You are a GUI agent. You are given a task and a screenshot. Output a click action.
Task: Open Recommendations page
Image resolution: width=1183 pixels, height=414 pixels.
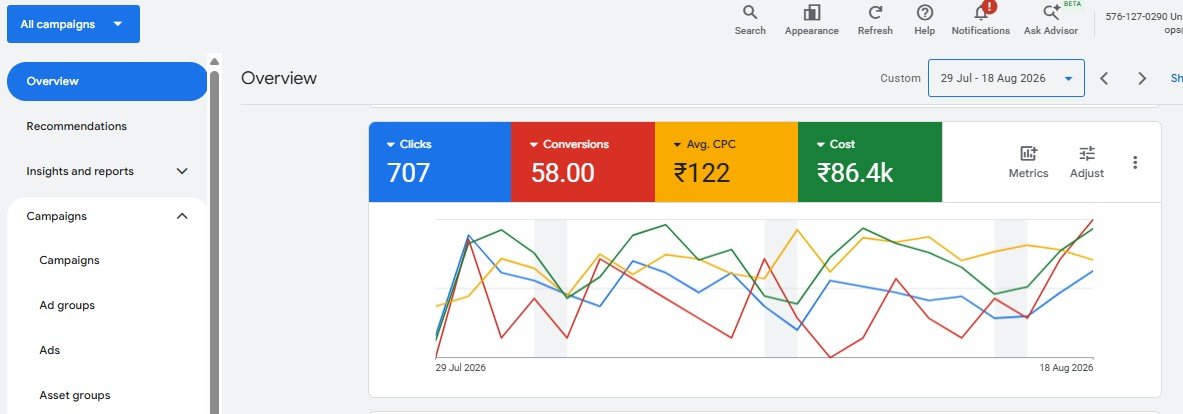pyautogui.click(x=77, y=126)
